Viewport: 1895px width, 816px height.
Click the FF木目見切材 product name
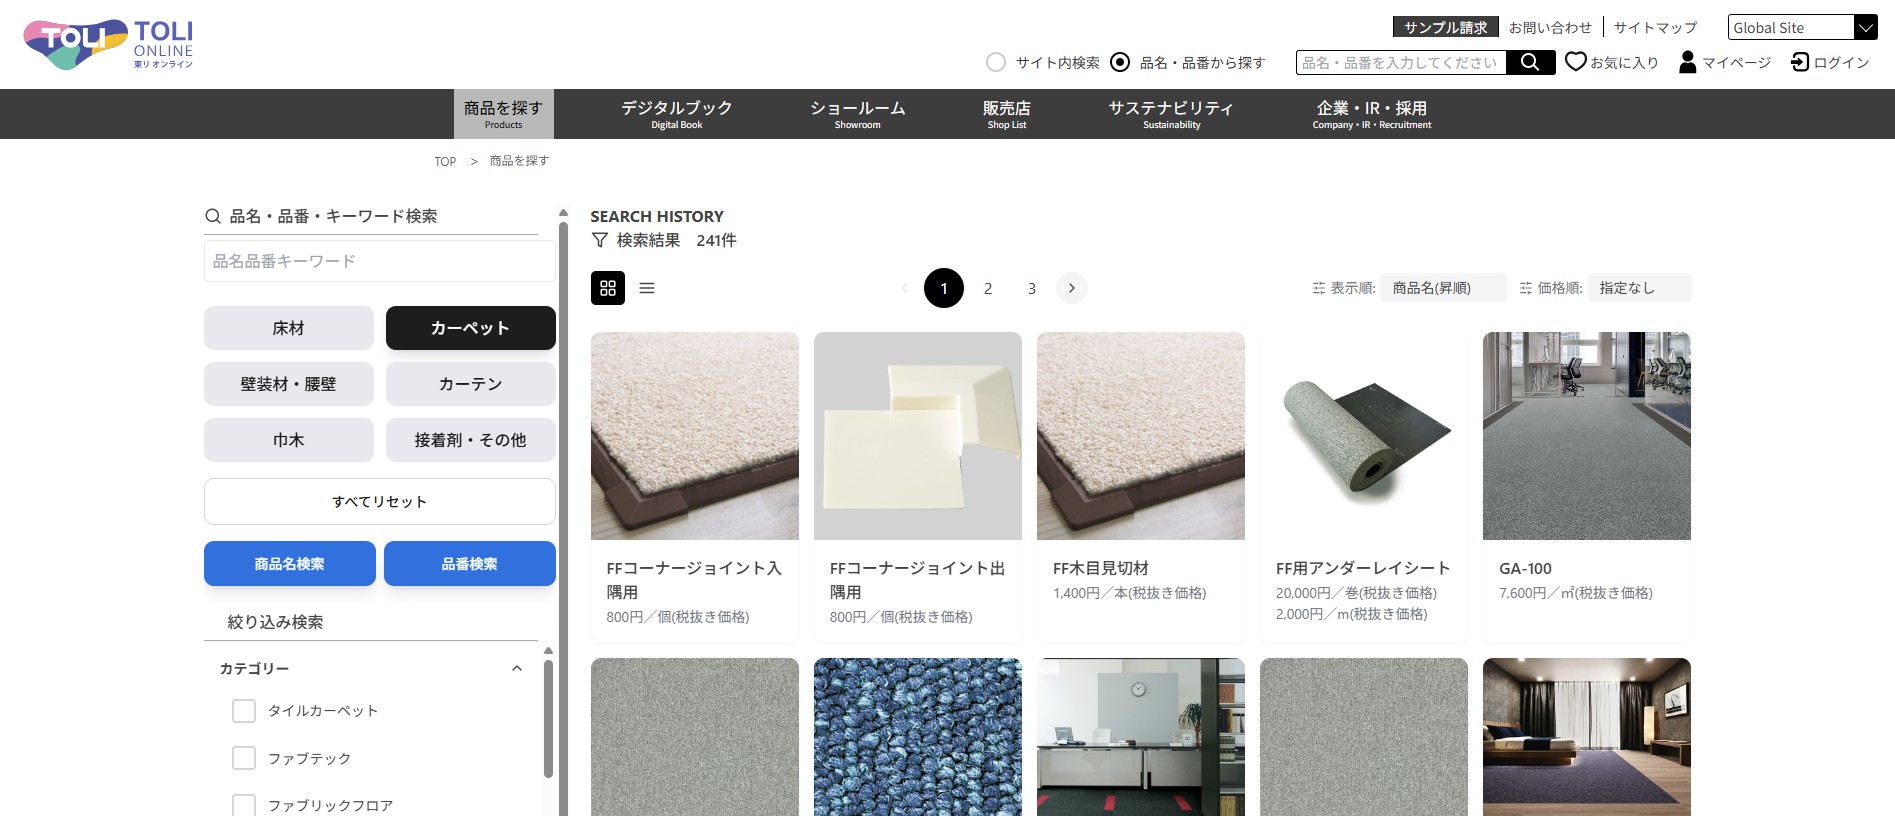click(1101, 568)
